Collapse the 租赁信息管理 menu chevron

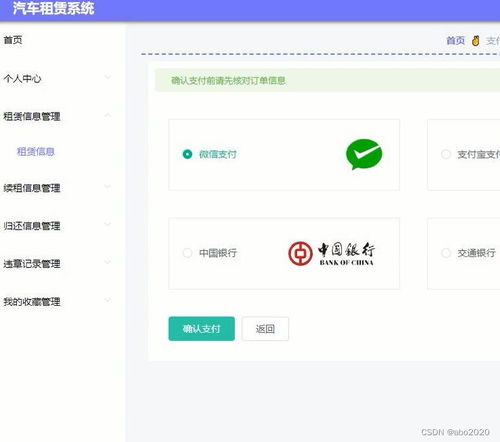[x=108, y=115]
